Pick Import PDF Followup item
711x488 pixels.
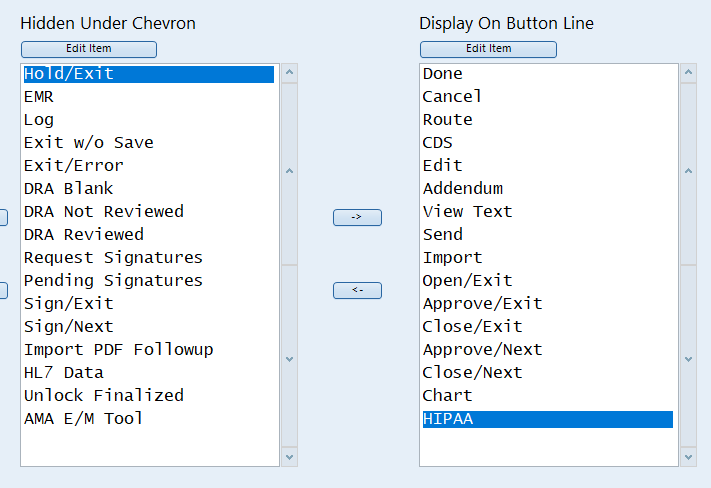(x=118, y=350)
